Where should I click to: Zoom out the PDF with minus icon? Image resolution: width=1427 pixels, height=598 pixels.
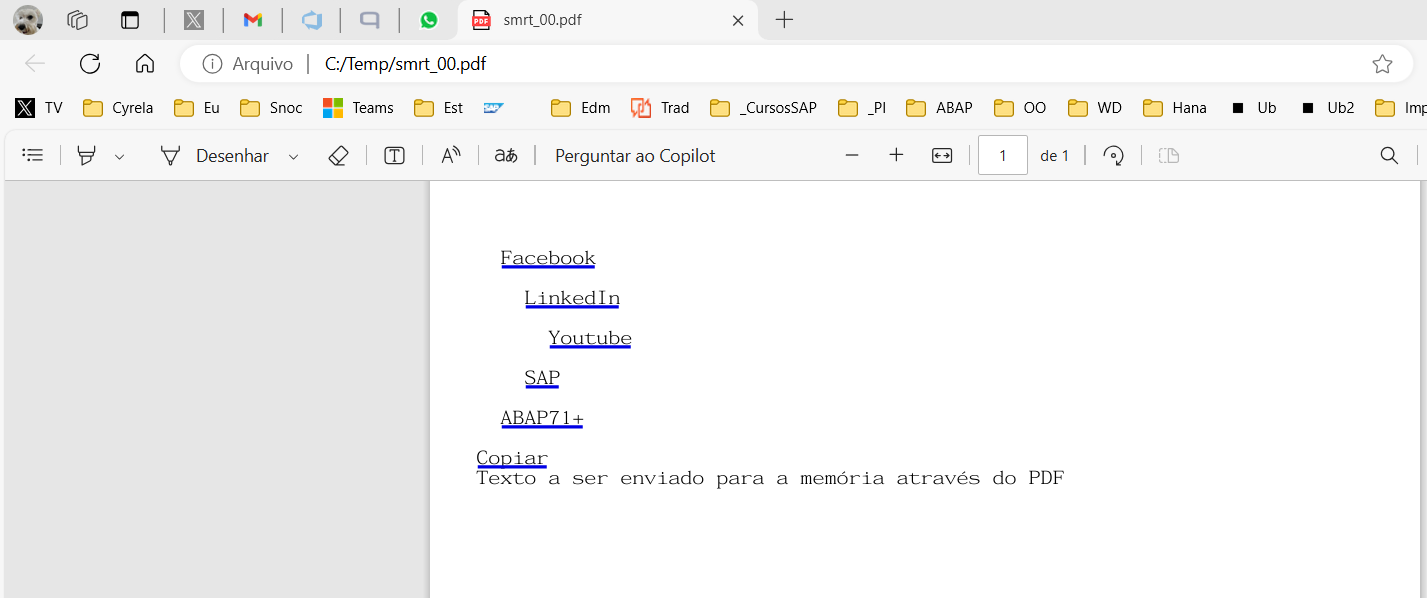852,156
